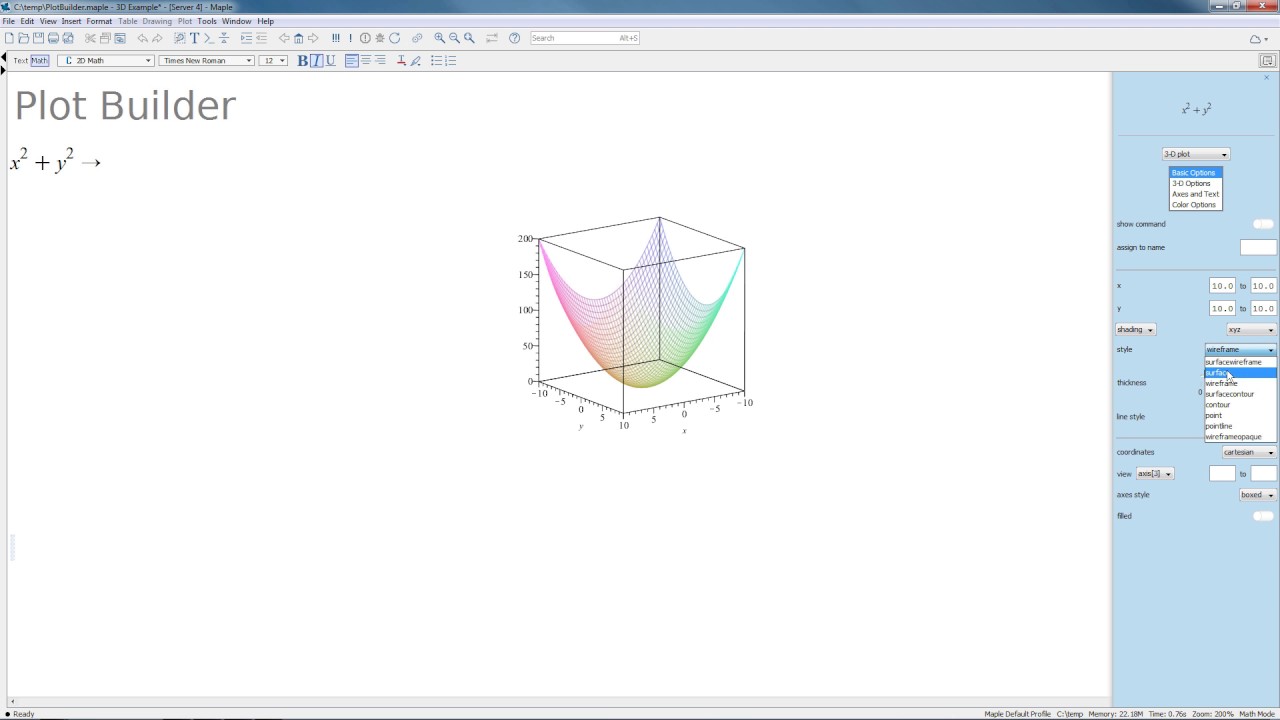
Task: Open the File menu
Action: coord(8,21)
